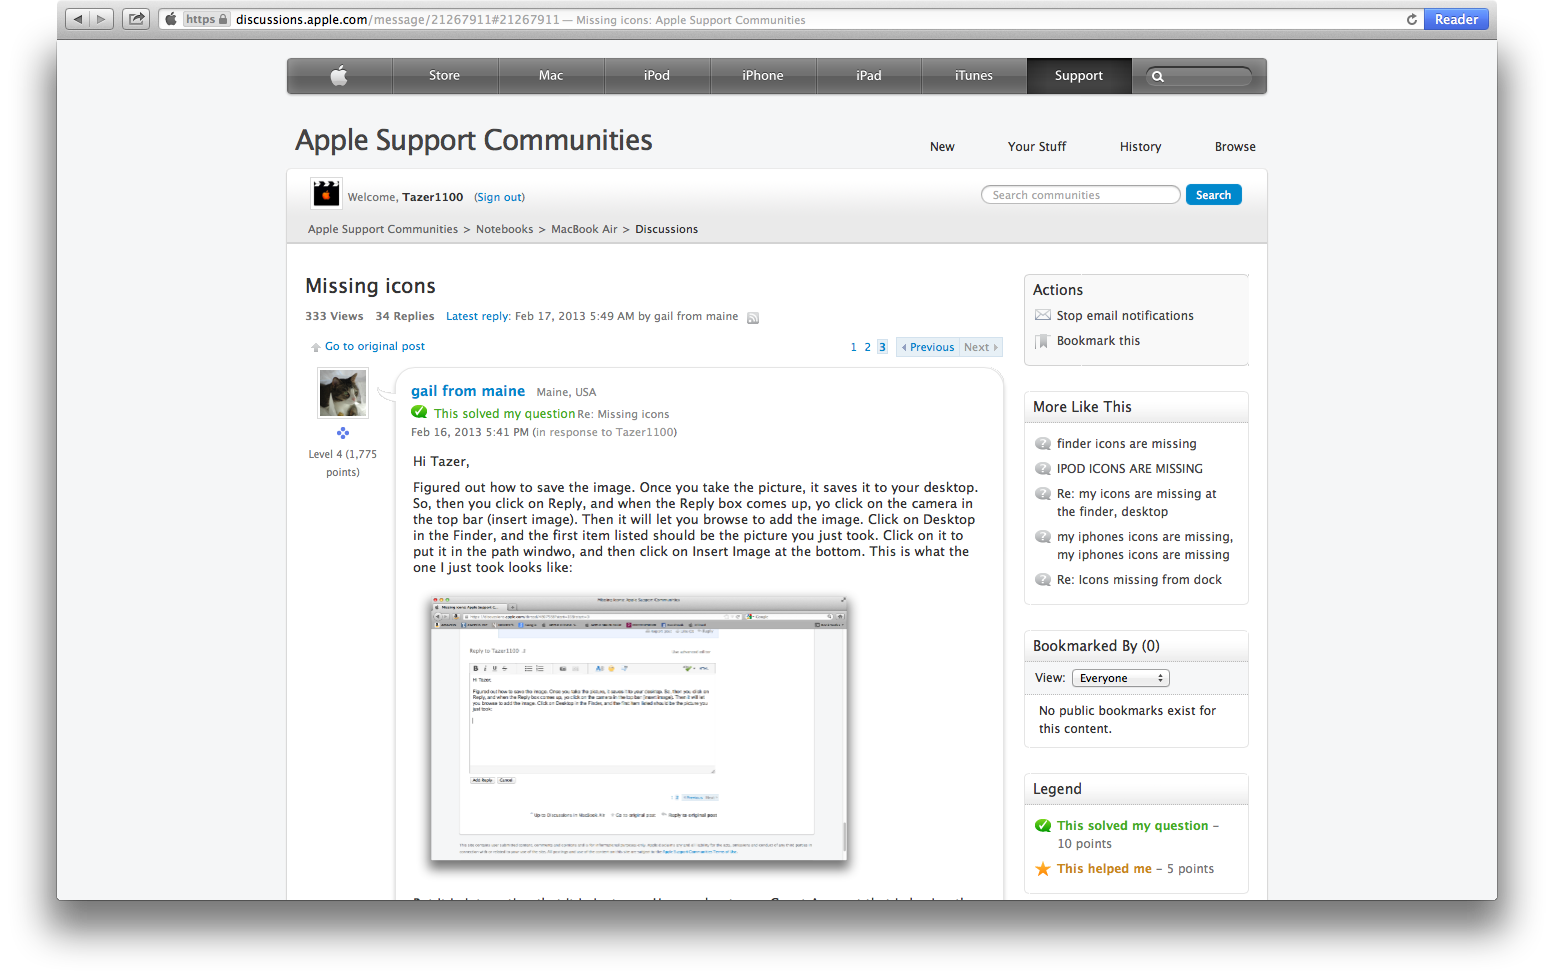Image resolution: width=1554 pixels, height=979 pixels.
Task: Go back with Safari's back arrow
Action: pos(78,19)
